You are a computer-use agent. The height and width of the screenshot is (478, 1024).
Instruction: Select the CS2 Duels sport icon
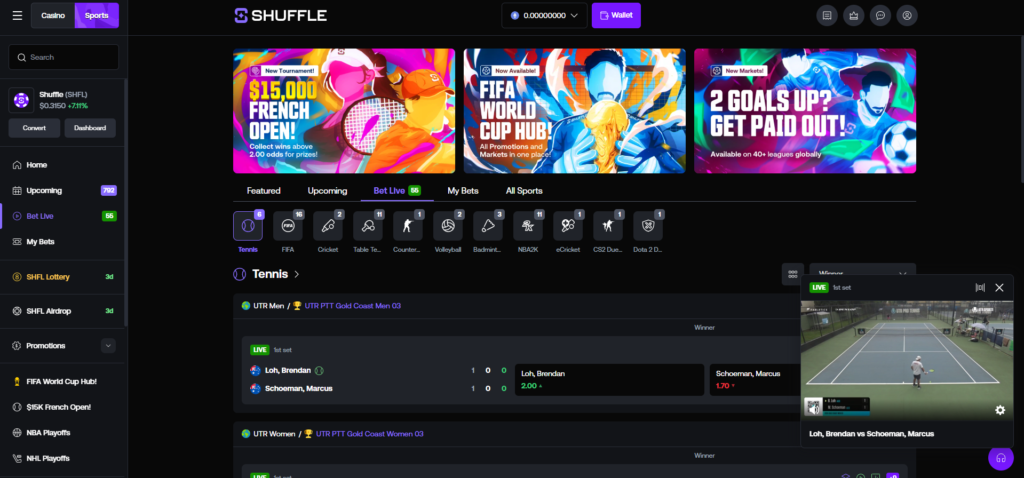point(608,226)
